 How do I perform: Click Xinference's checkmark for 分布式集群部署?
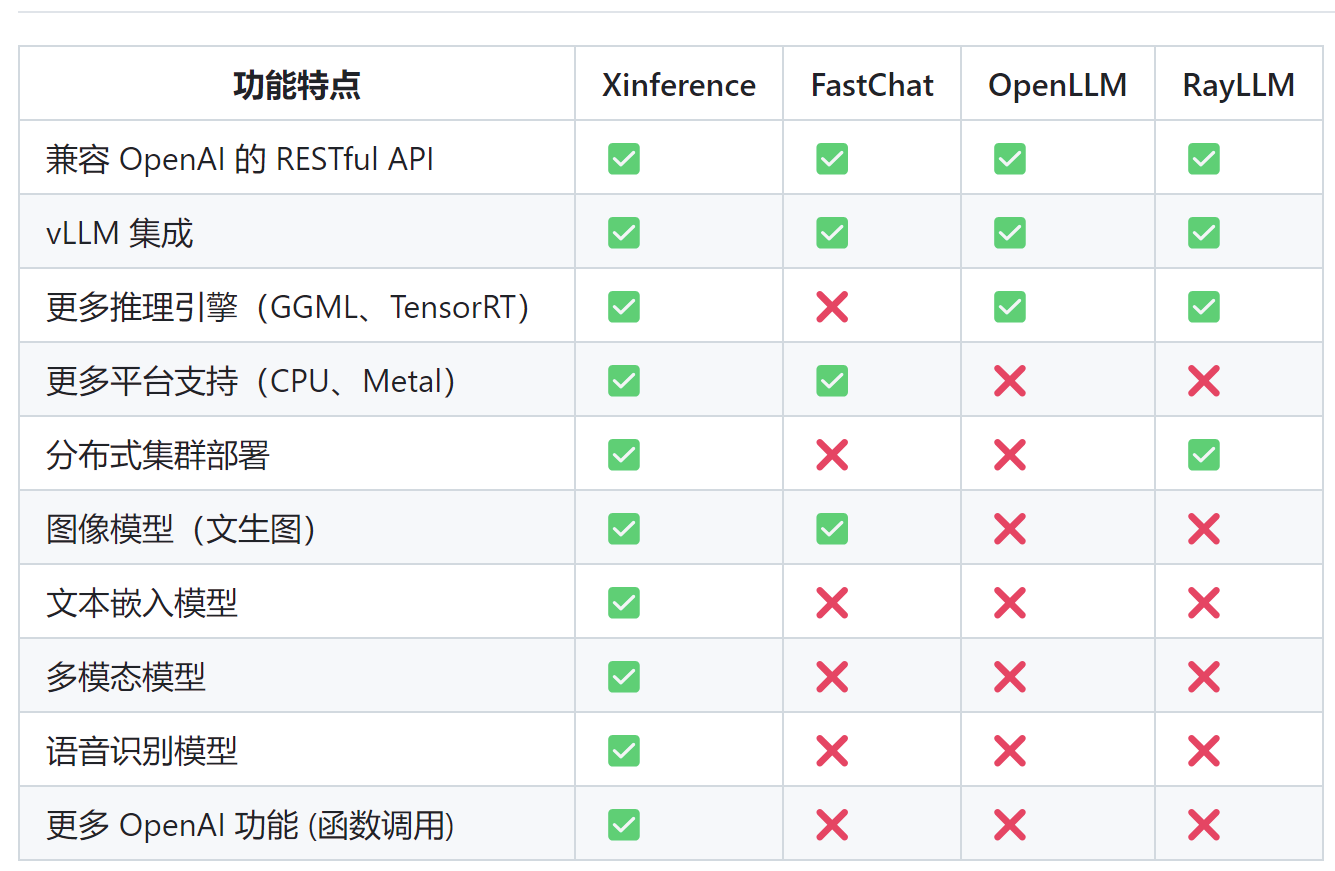[x=623, y=454]
